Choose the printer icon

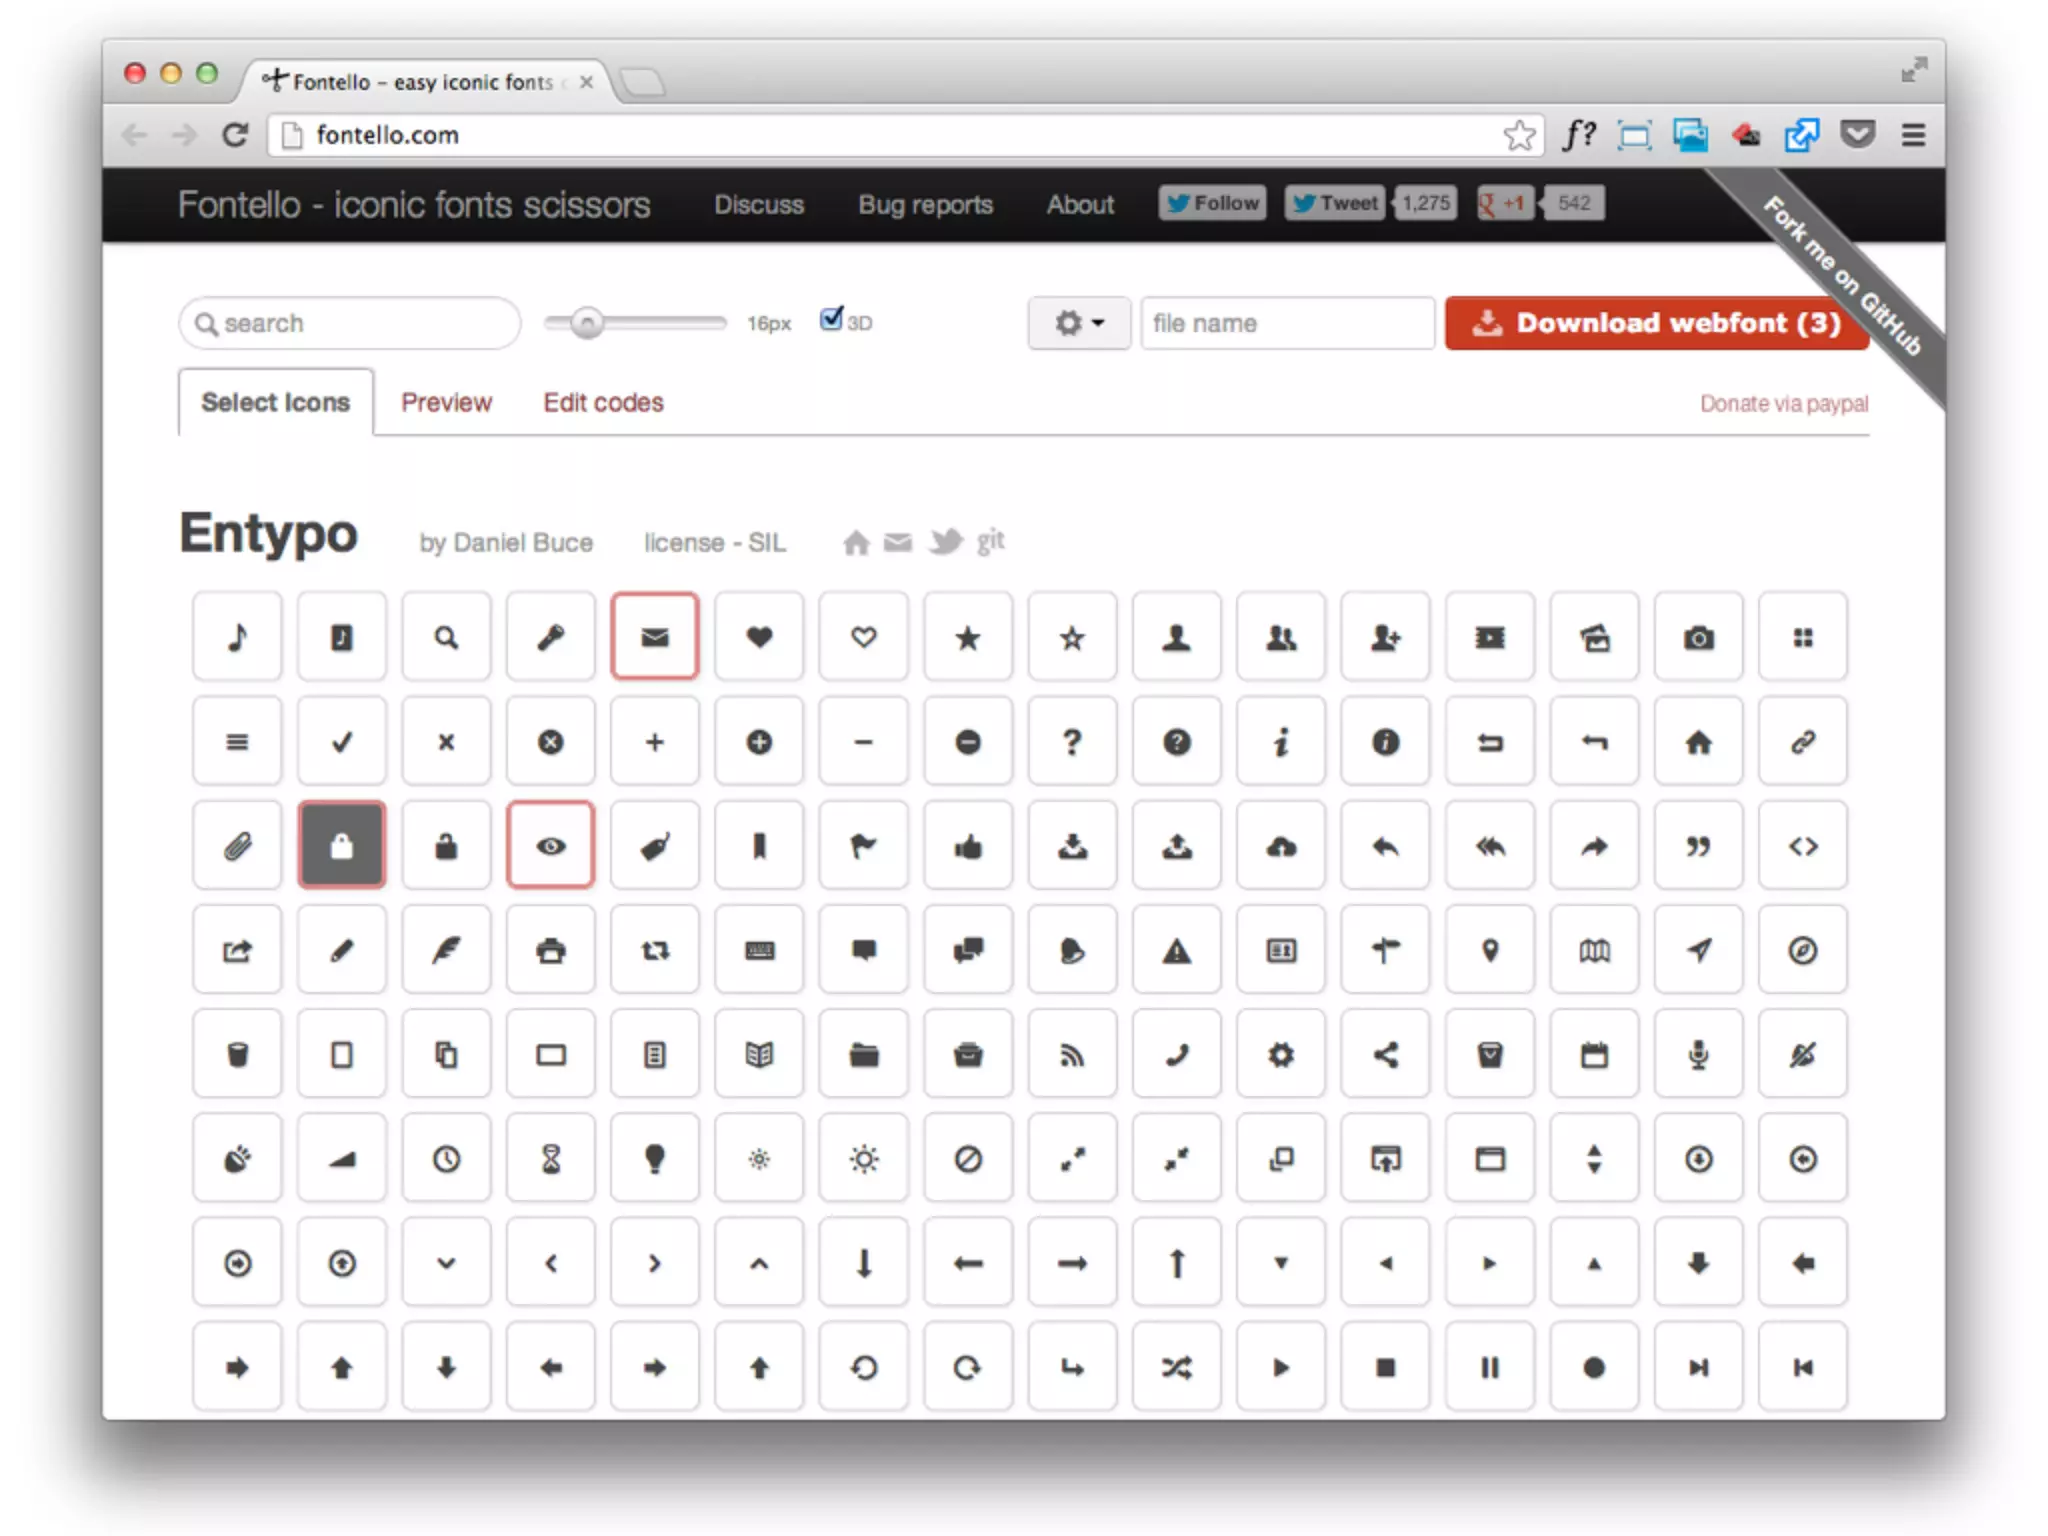tap(550, 951)
